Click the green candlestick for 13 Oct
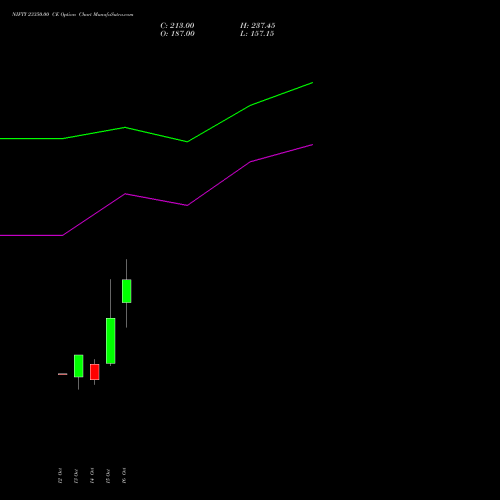Screen dimensions: 500x500 pyautogui.click(x=79, y=366)
